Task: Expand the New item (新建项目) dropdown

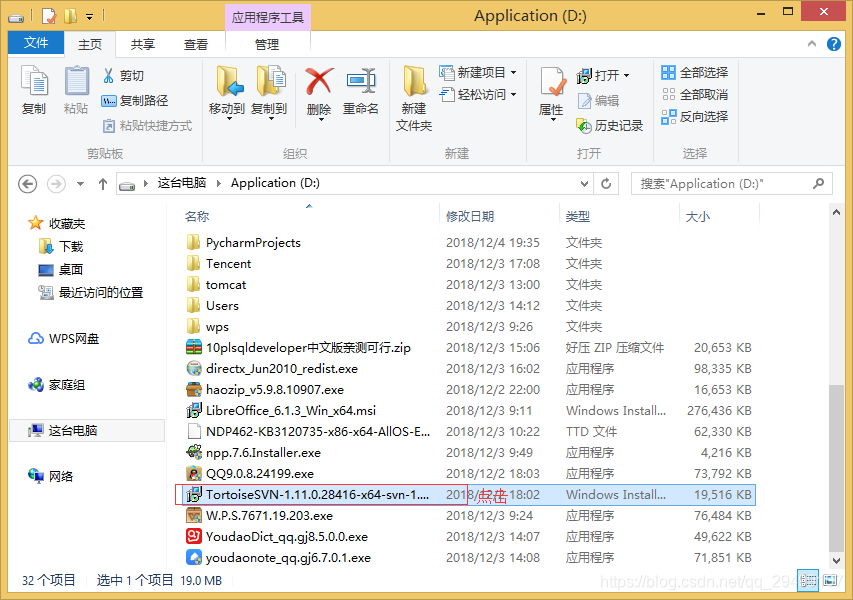Action: (514, 72)
